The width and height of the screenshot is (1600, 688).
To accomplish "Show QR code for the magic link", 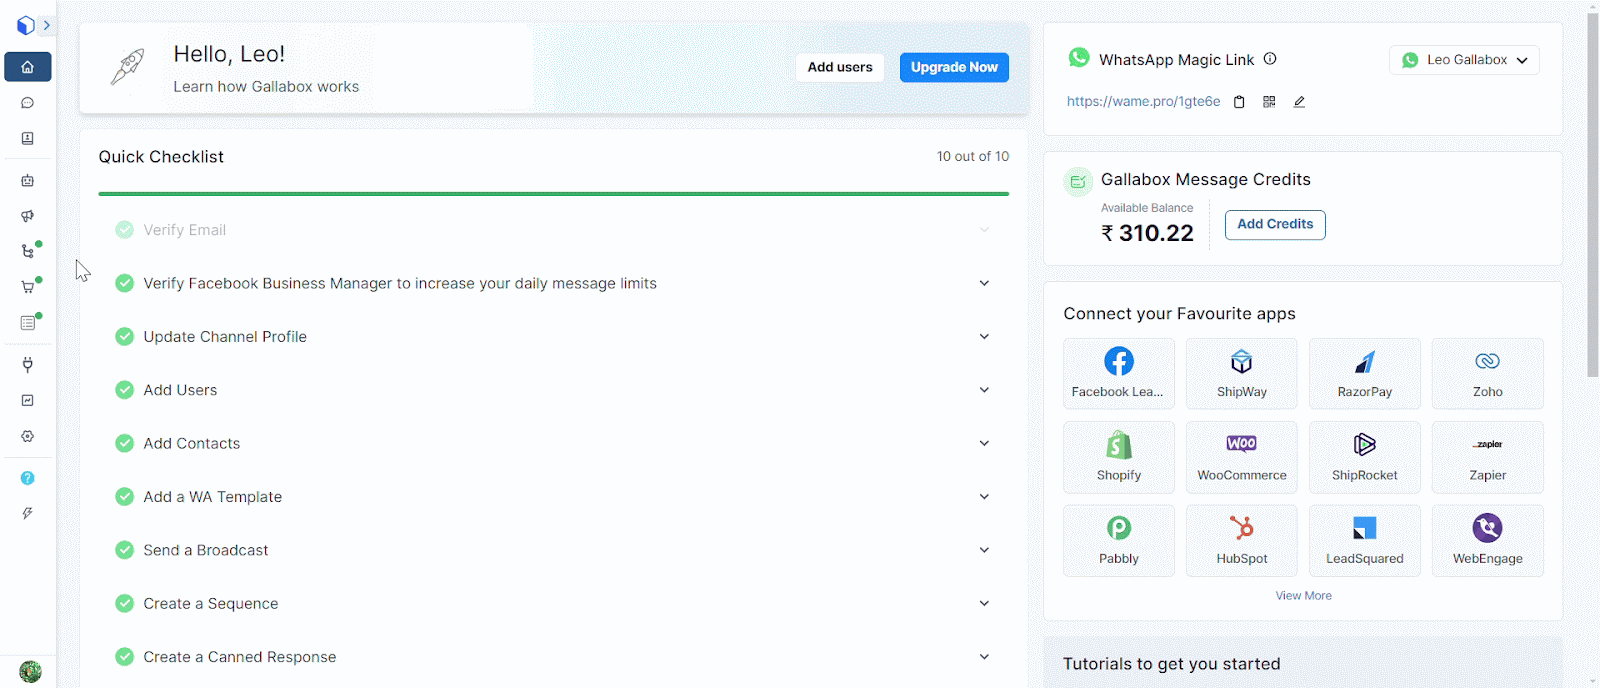I will click(x=1269, y=102).
